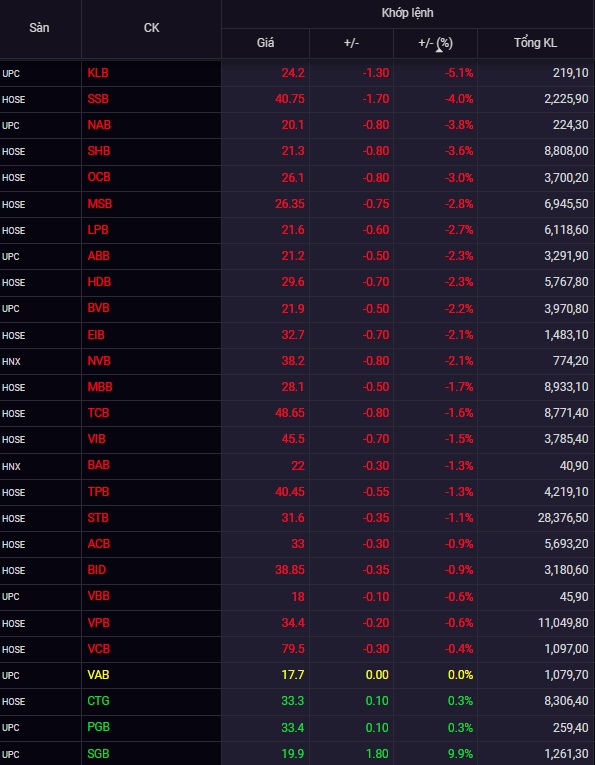The image size is (595, 765).
Task: Open stock ticker EIB
Action: [96, 335]
